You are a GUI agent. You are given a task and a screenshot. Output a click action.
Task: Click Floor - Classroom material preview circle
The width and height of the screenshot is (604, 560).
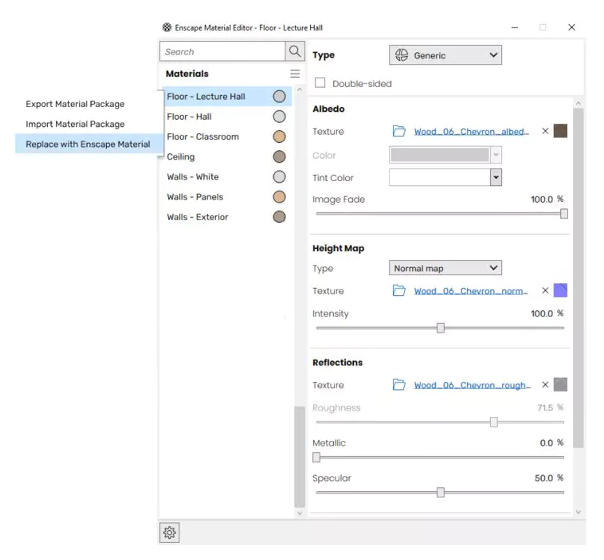coord(279,136)
